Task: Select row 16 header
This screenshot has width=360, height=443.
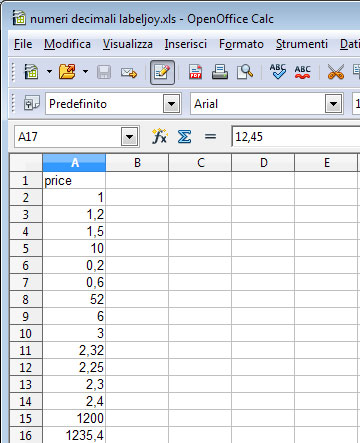Action: 26,435
